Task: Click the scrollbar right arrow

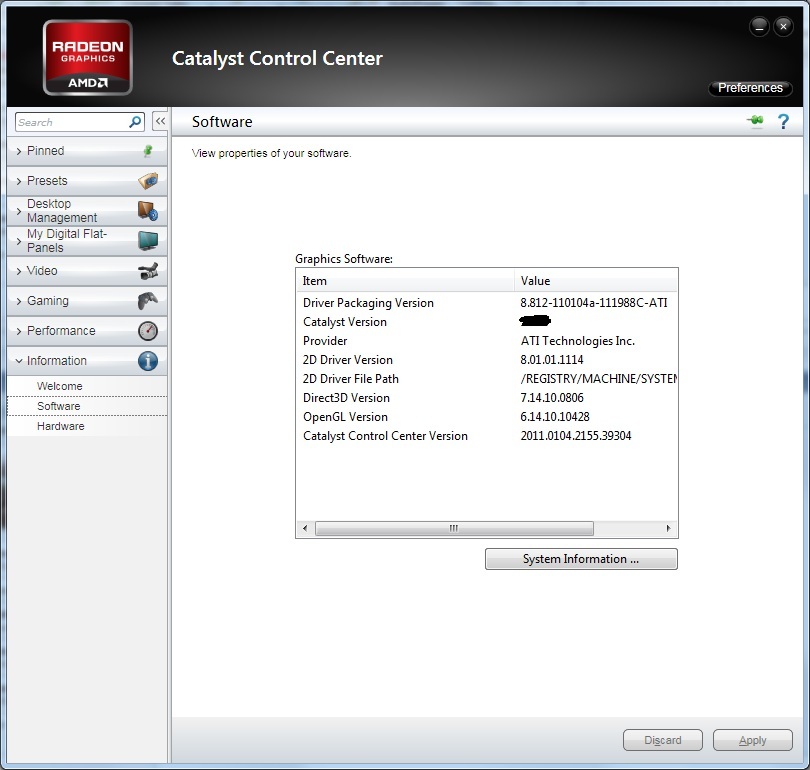Action: click(668, 528)
